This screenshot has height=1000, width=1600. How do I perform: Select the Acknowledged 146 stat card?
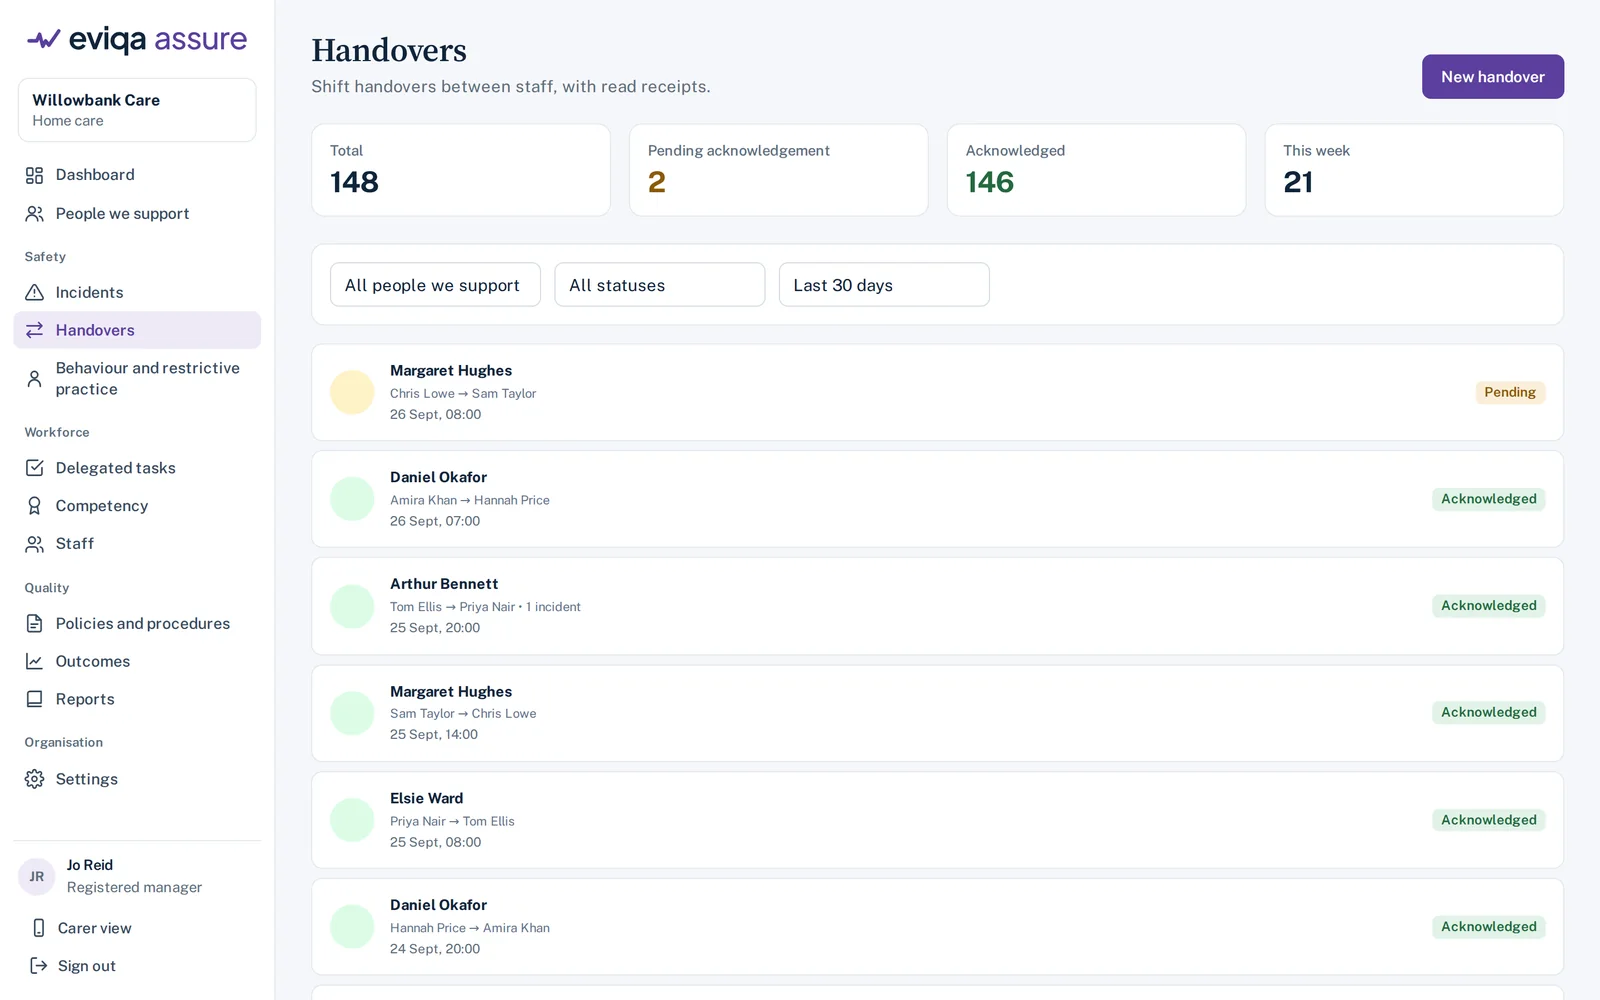1096,170
